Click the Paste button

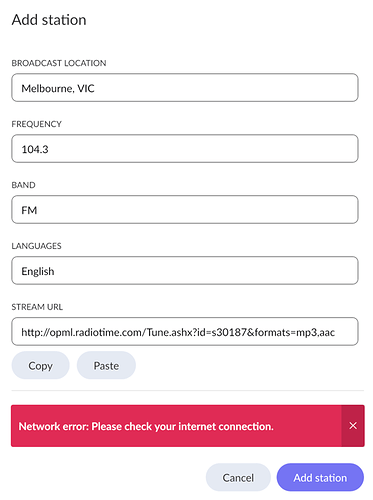pyautogui.click(x=106, y=365)
